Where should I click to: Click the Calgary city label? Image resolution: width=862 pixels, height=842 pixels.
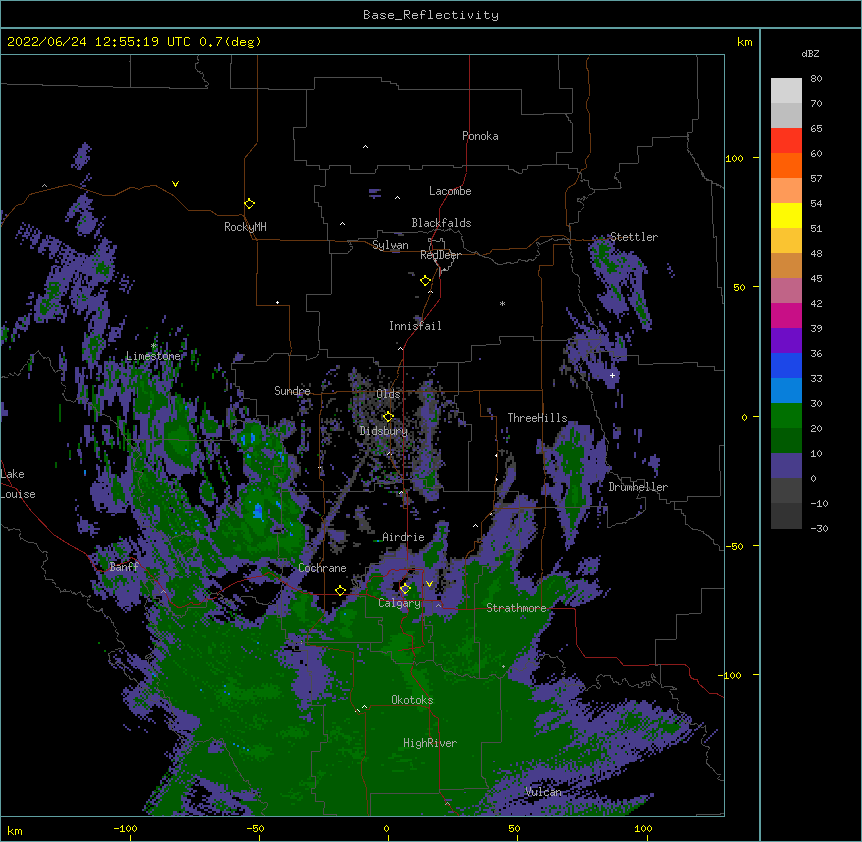pos(399,603)
